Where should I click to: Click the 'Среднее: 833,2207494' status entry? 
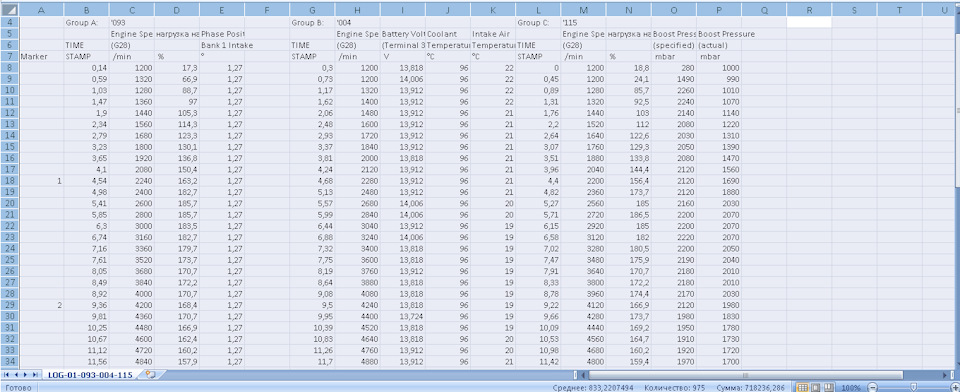pyautogui.click(x=593, y=388)
